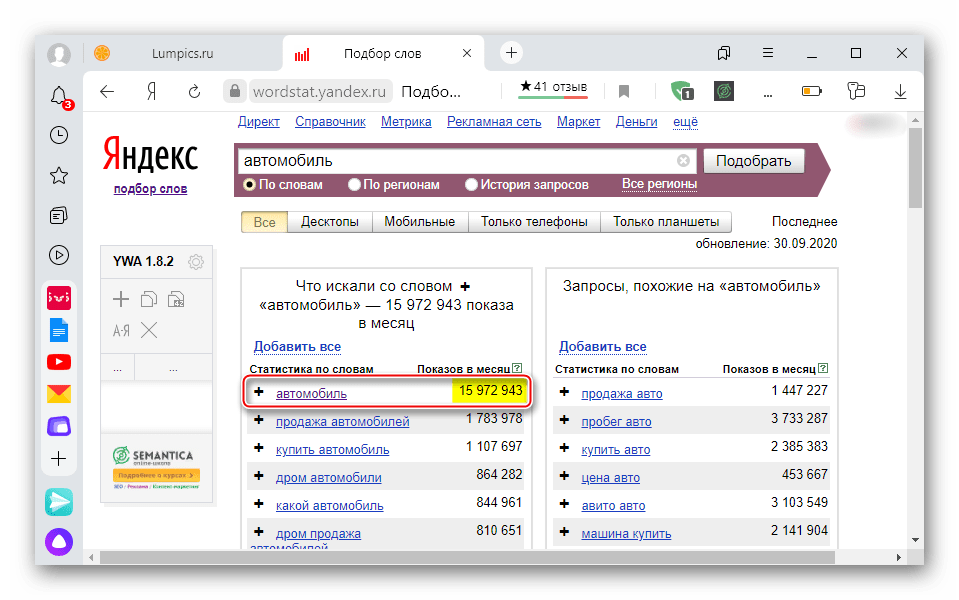The height and width of the screenshot is (600, 959).
Task: Open YWA settings gear
Action: tap(196, 262)
